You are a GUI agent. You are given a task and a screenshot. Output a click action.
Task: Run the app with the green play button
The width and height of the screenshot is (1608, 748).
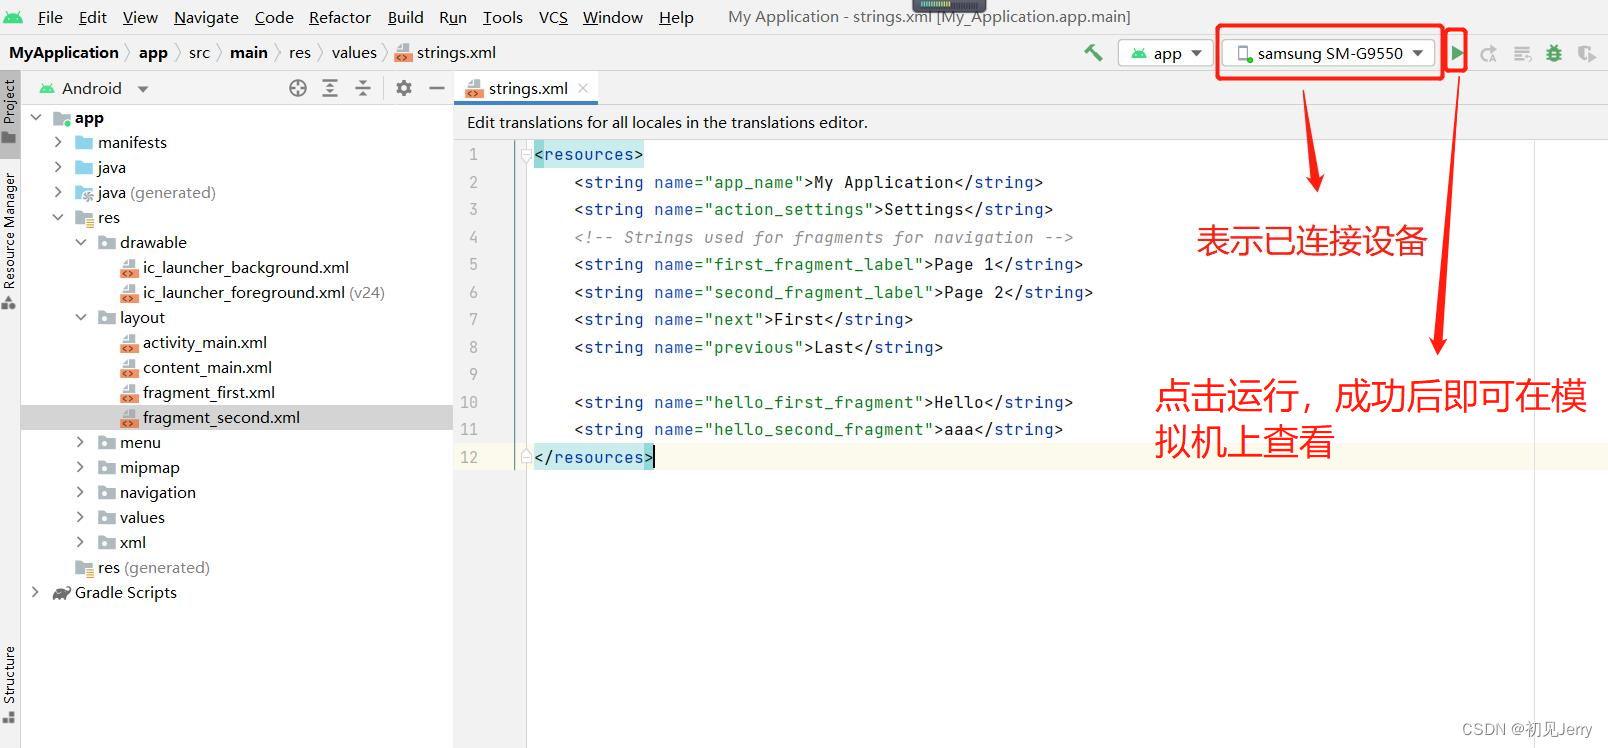click(x=1457, y=53)
